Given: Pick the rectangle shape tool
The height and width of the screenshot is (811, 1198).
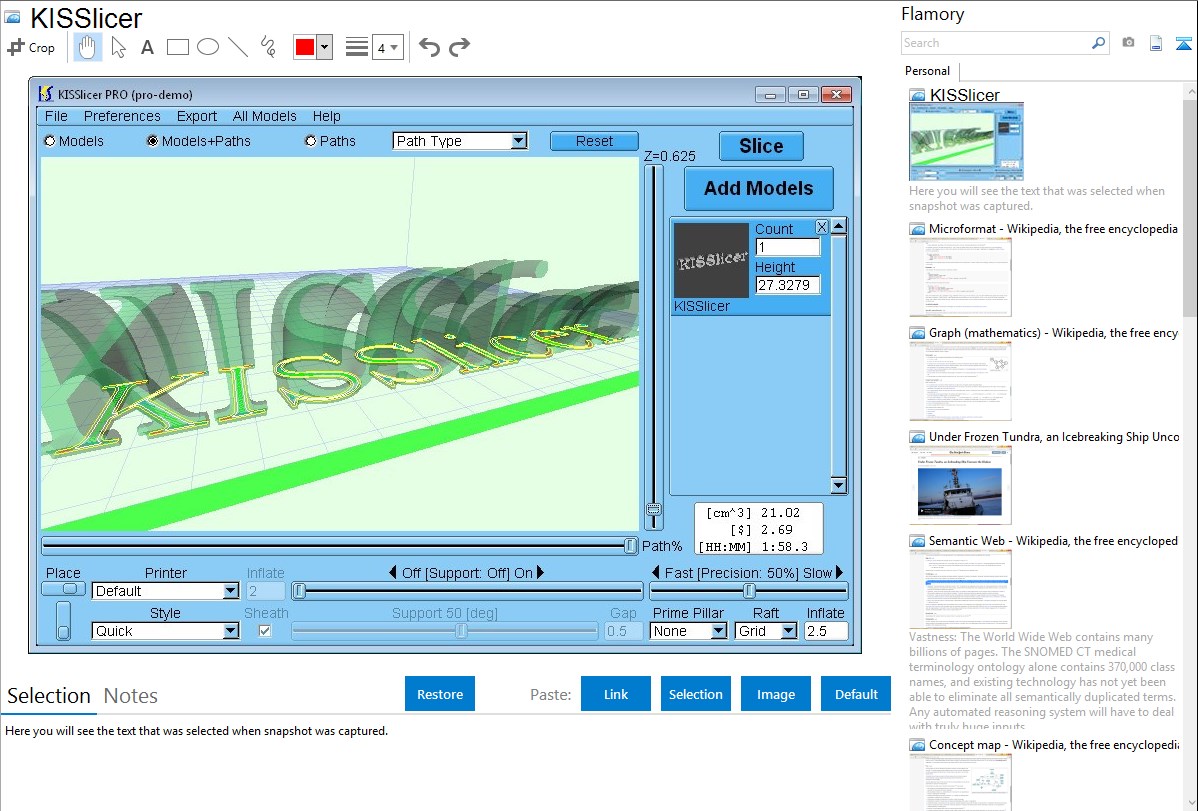Looking at the screenshot, I should [177, 47].
